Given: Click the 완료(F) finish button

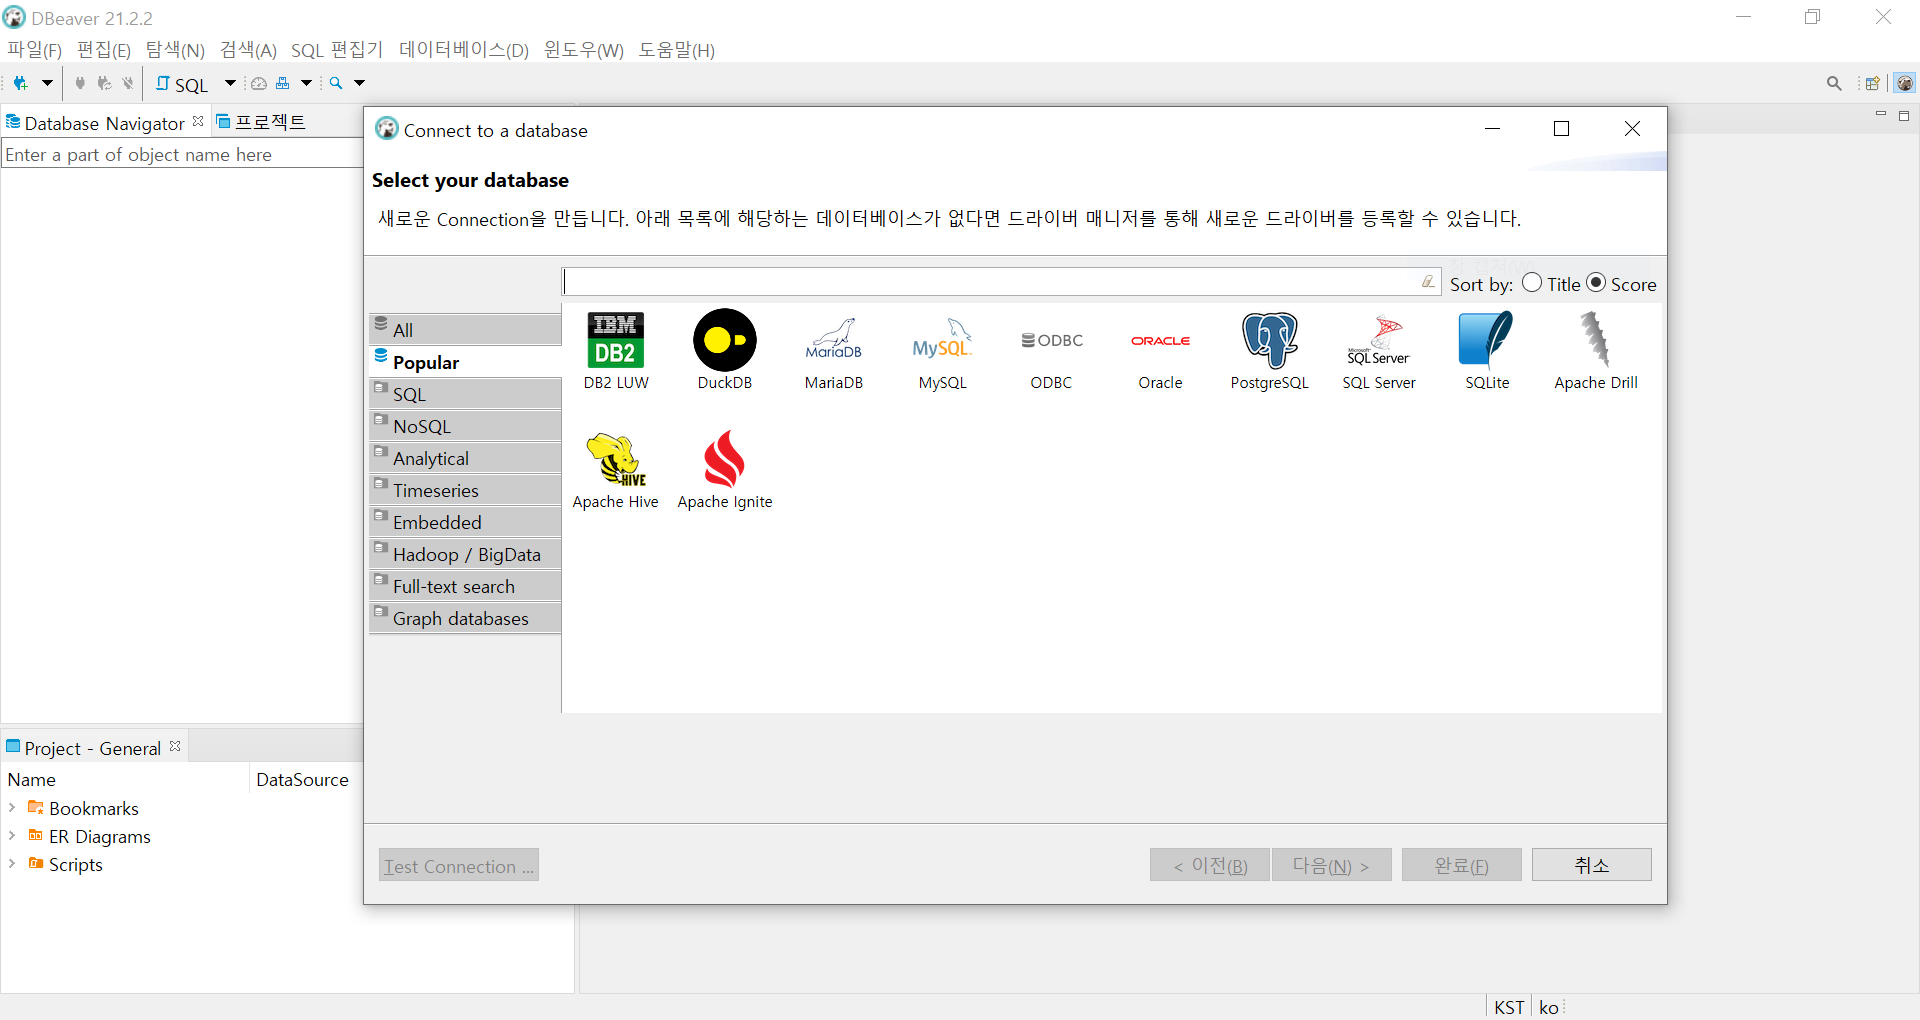Looking at the screenshot, I should (x=1461, y=865).
